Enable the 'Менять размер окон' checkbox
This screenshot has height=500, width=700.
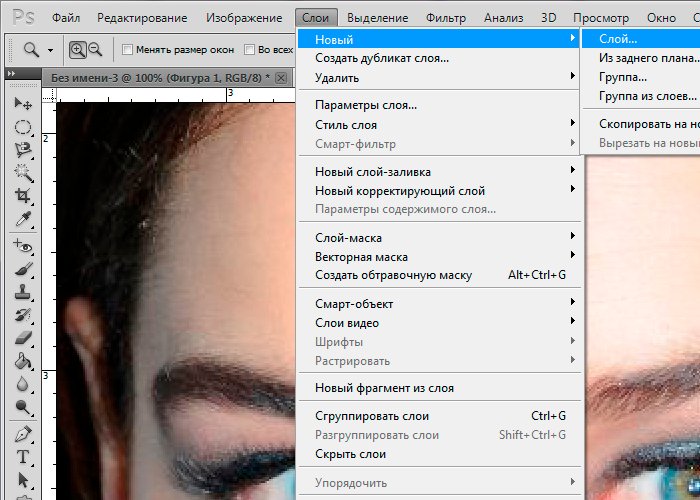coord(127,49)
